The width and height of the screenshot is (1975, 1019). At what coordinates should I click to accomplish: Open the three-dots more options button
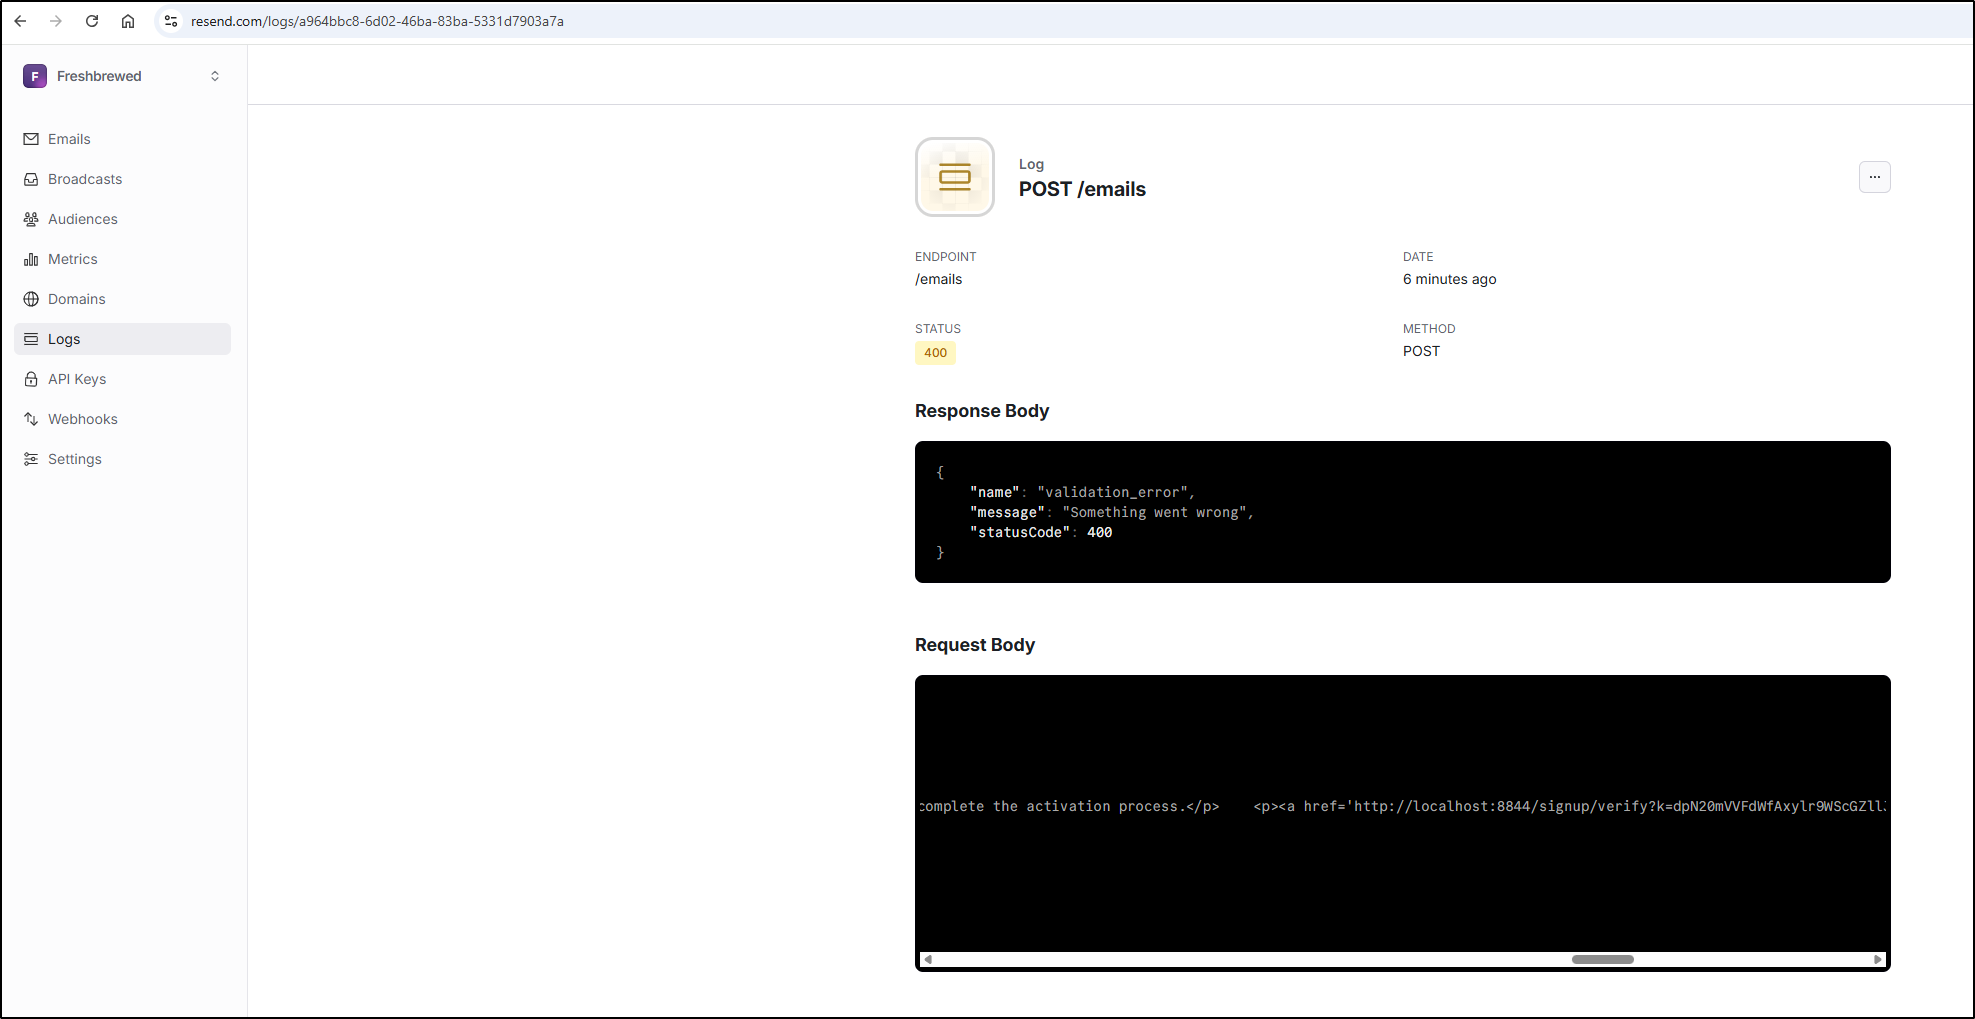(x=1875, y=177)
